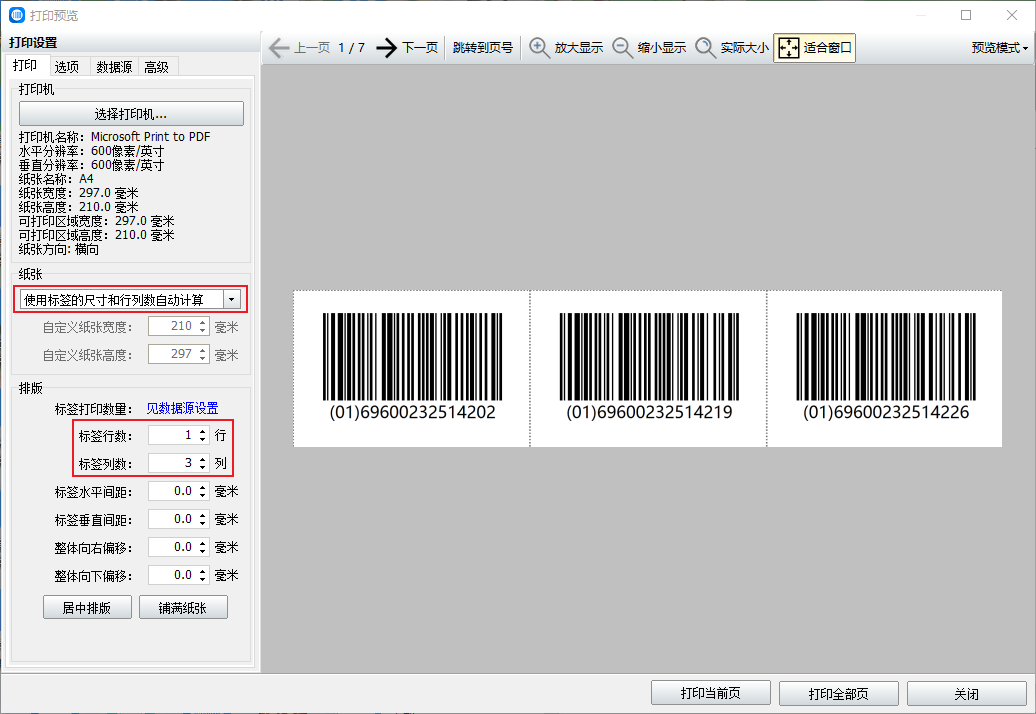Open the 数据源 tab
Viewport: 1036px width, 714px height.
[x=114, y=67]
